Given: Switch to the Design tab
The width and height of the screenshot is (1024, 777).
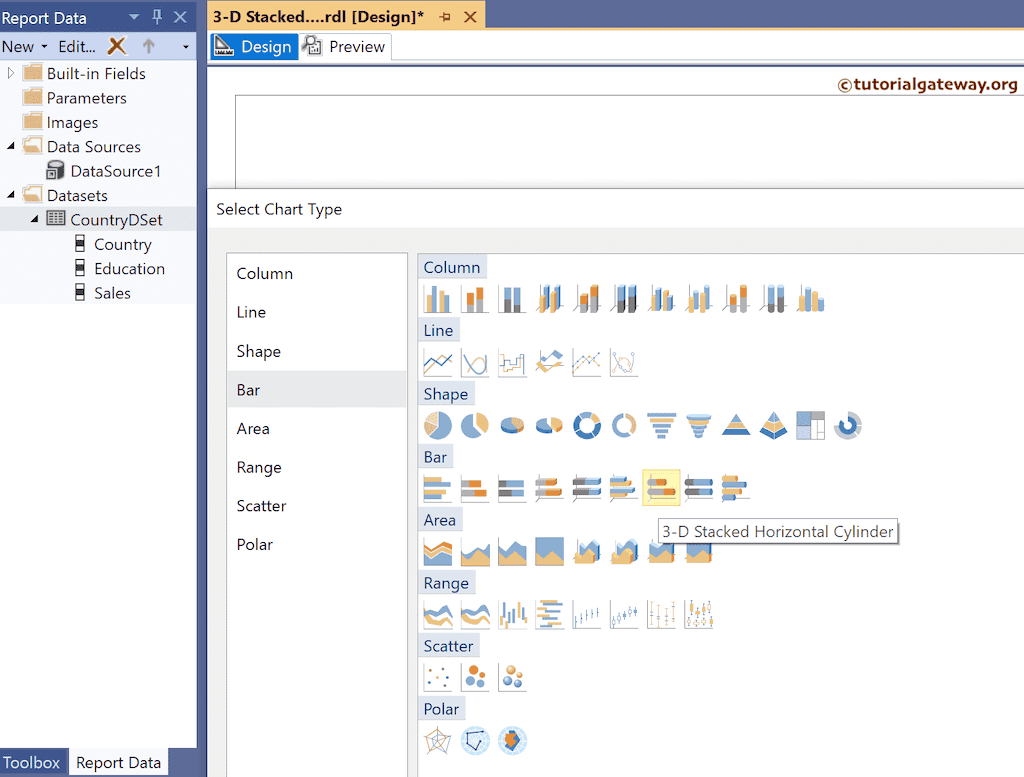Looking at the screenshot, I should point(254,46).
